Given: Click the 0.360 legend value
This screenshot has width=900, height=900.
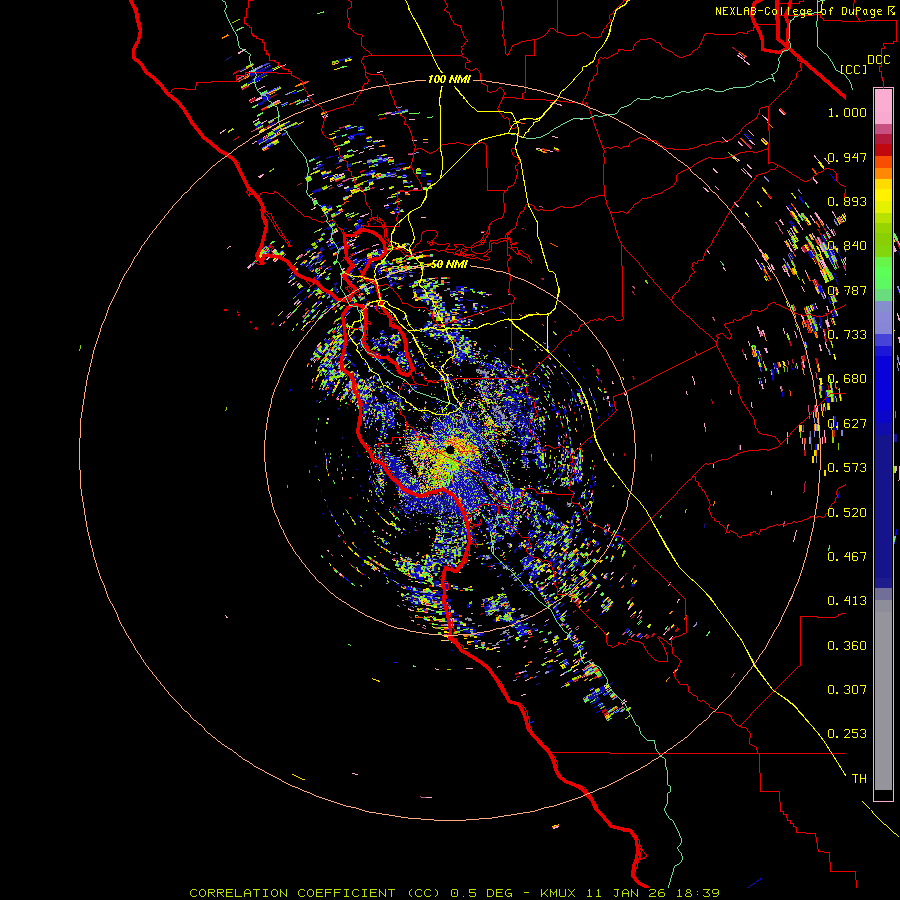Looking at the screenshot, I should pos(847,646).
